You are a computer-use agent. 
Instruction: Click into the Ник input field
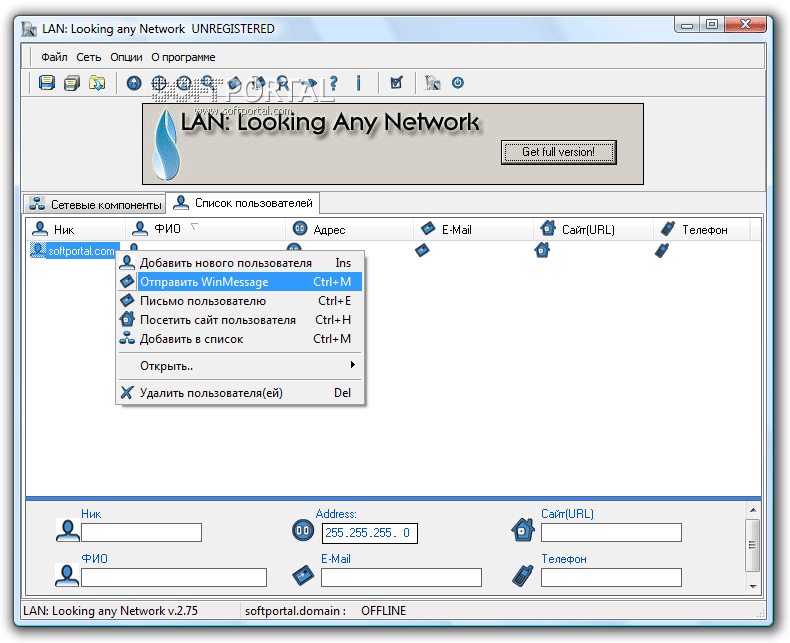[x=141, y=533]
